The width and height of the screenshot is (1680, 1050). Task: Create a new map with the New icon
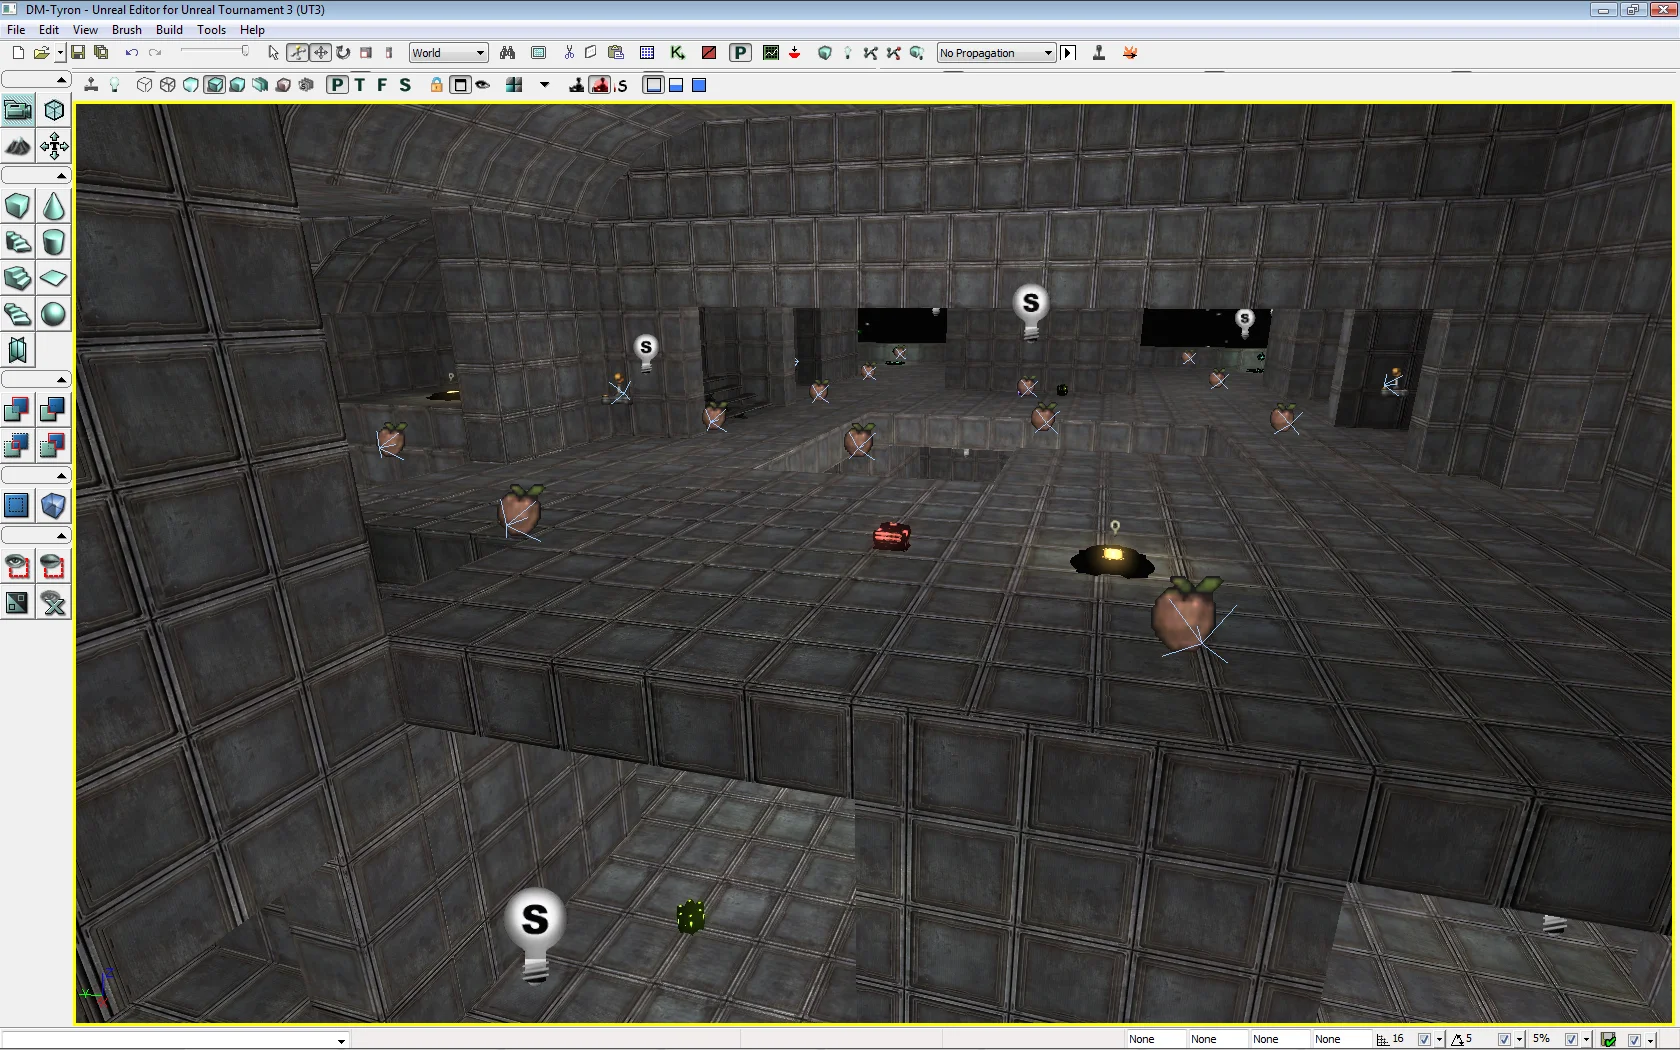click(18, 53)
